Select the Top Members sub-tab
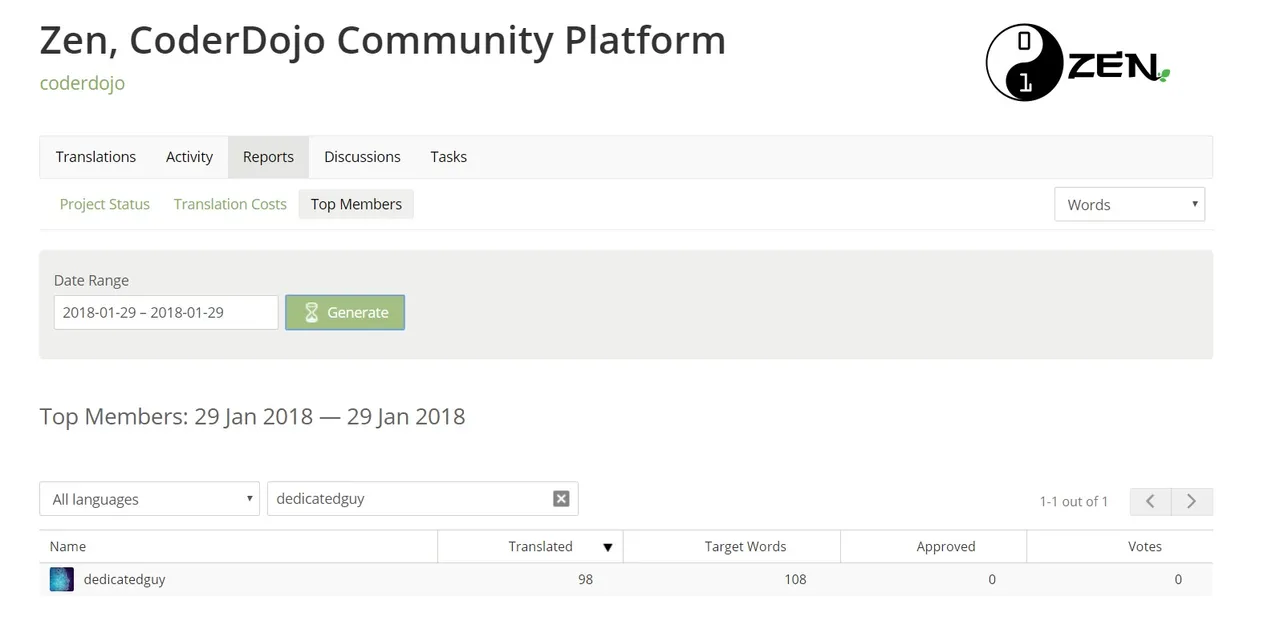1280x641 pixels. pos(356,204)
